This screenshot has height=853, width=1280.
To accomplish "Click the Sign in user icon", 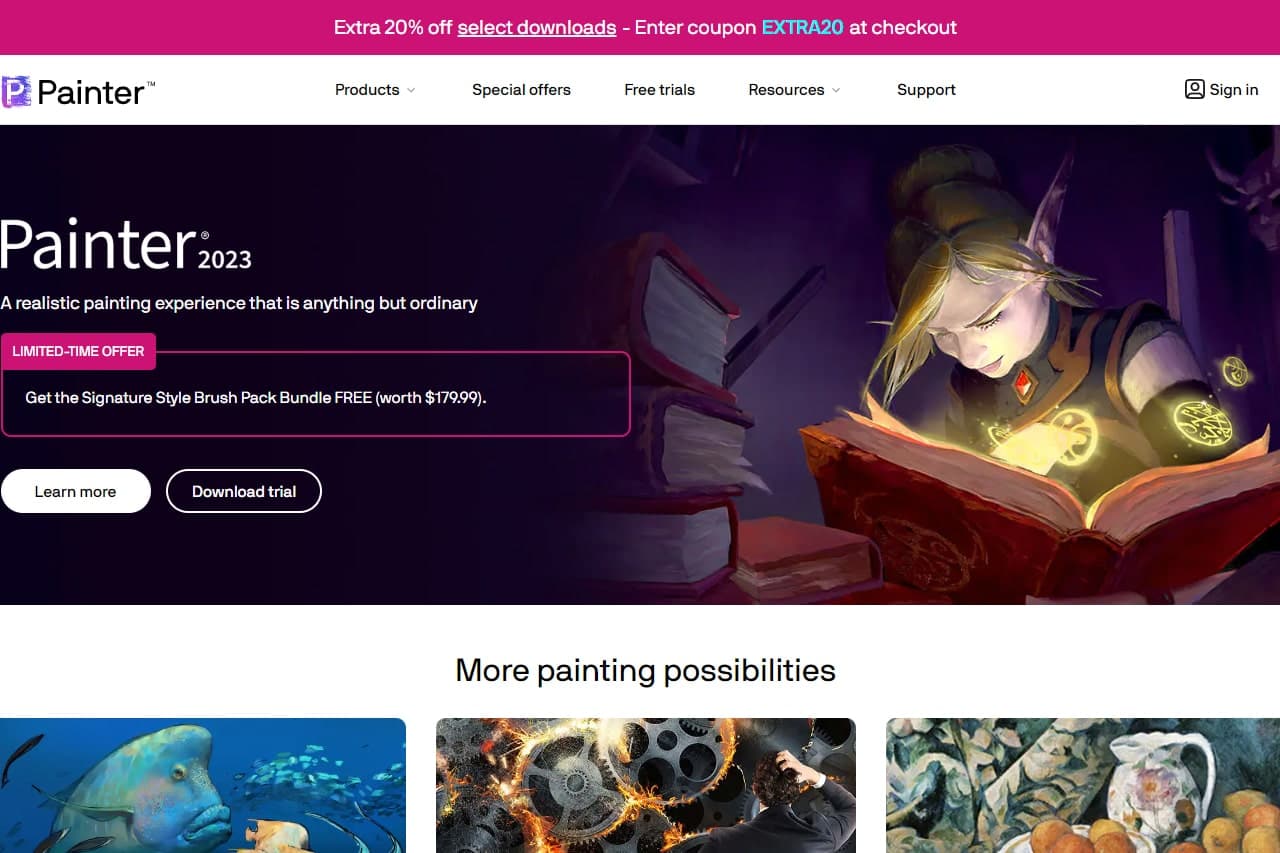I will click(x=1194, y=89).
